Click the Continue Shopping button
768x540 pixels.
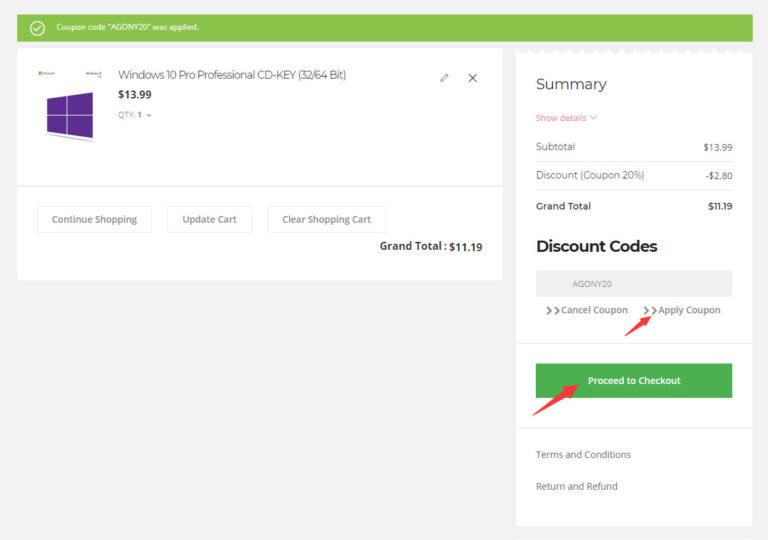point(95,220)
